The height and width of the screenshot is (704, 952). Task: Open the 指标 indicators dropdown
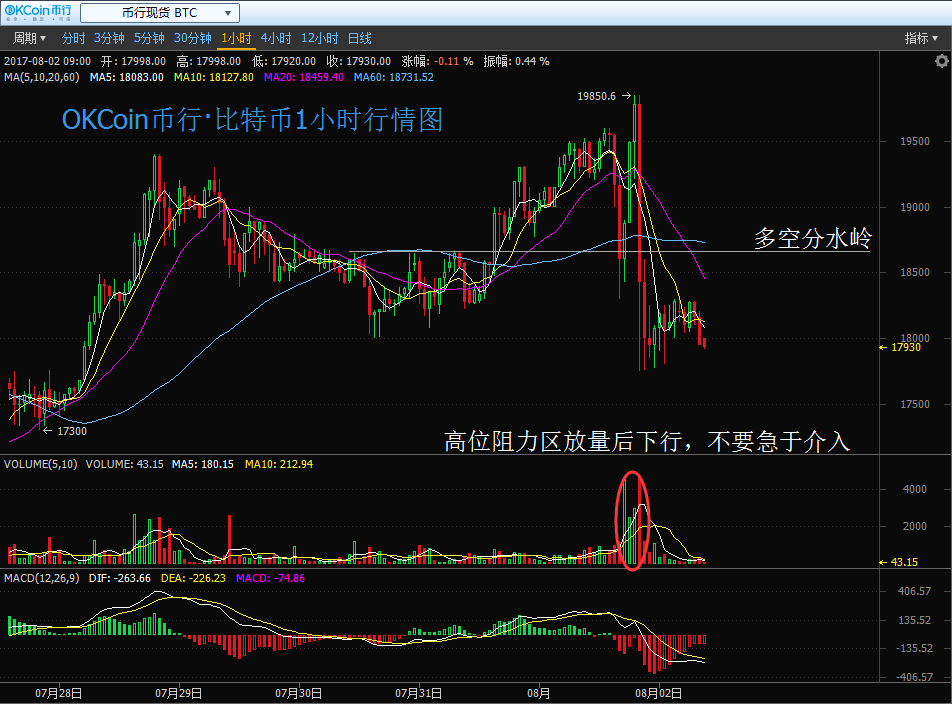point(921,38)
